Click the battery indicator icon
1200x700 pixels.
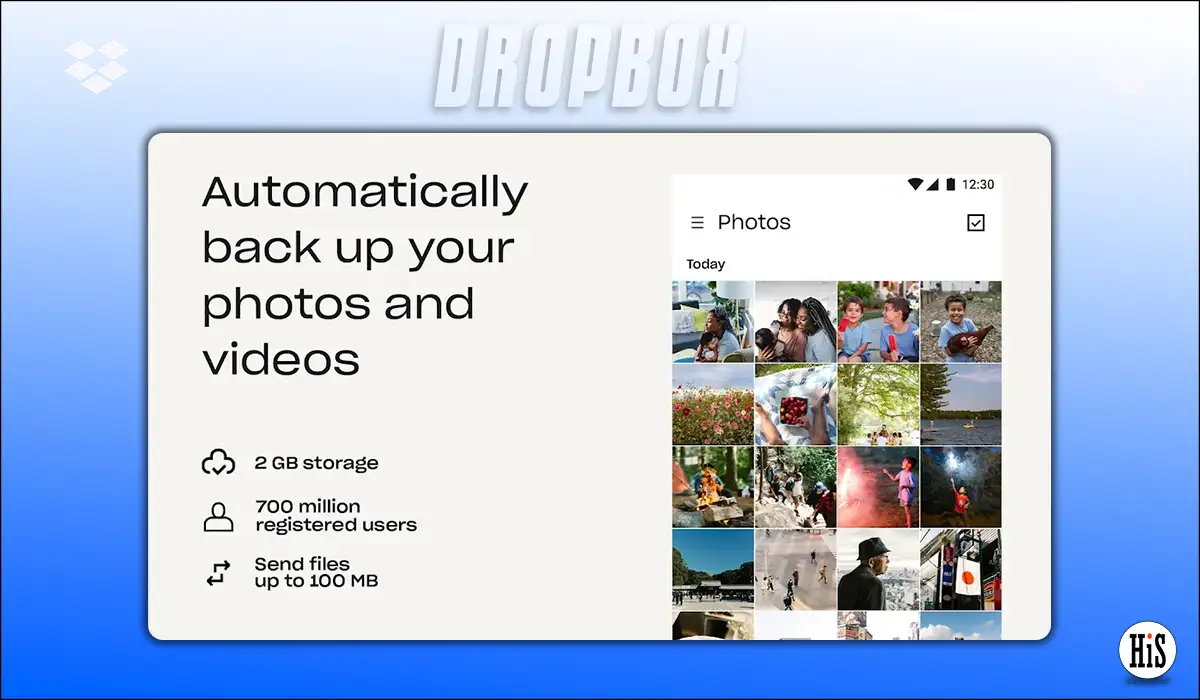(951, 183)
